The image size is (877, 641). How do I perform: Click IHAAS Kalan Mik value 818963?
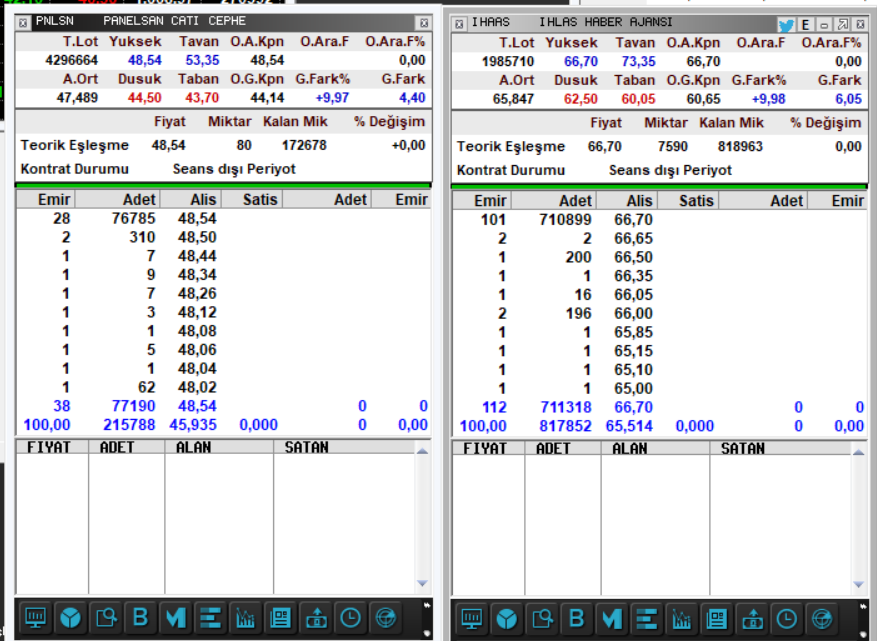pyautogui.click(x=741, y=147)
